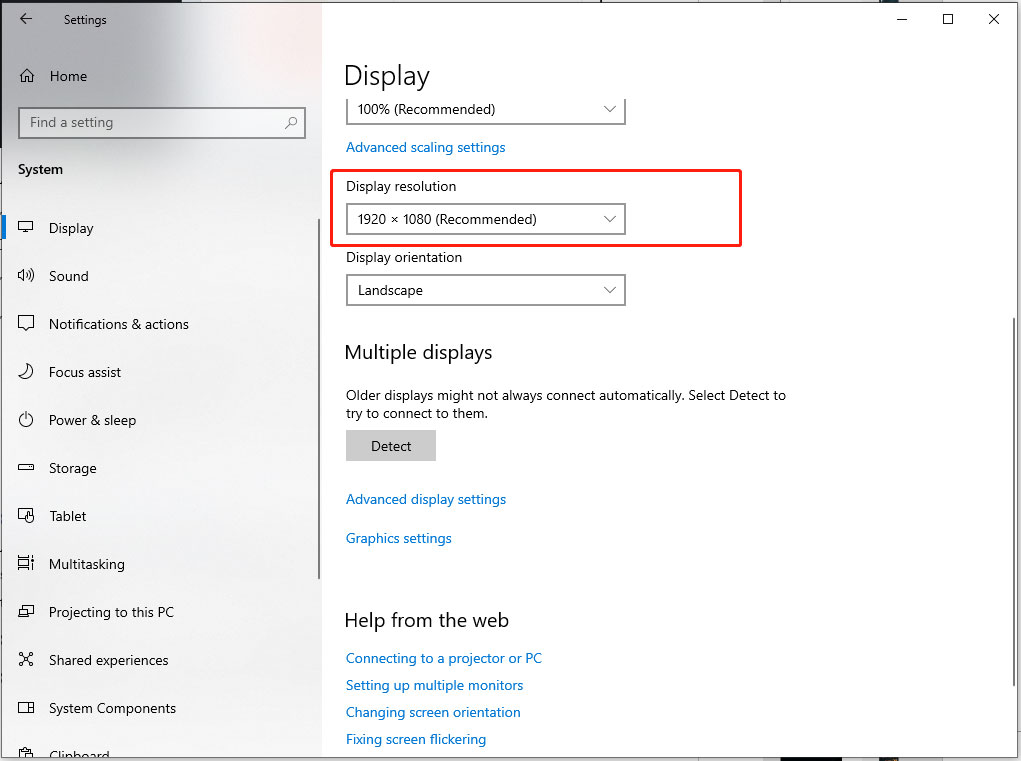Open Advanced display settings
Screen dimensions: 1021x761
[x=426, y=499]
